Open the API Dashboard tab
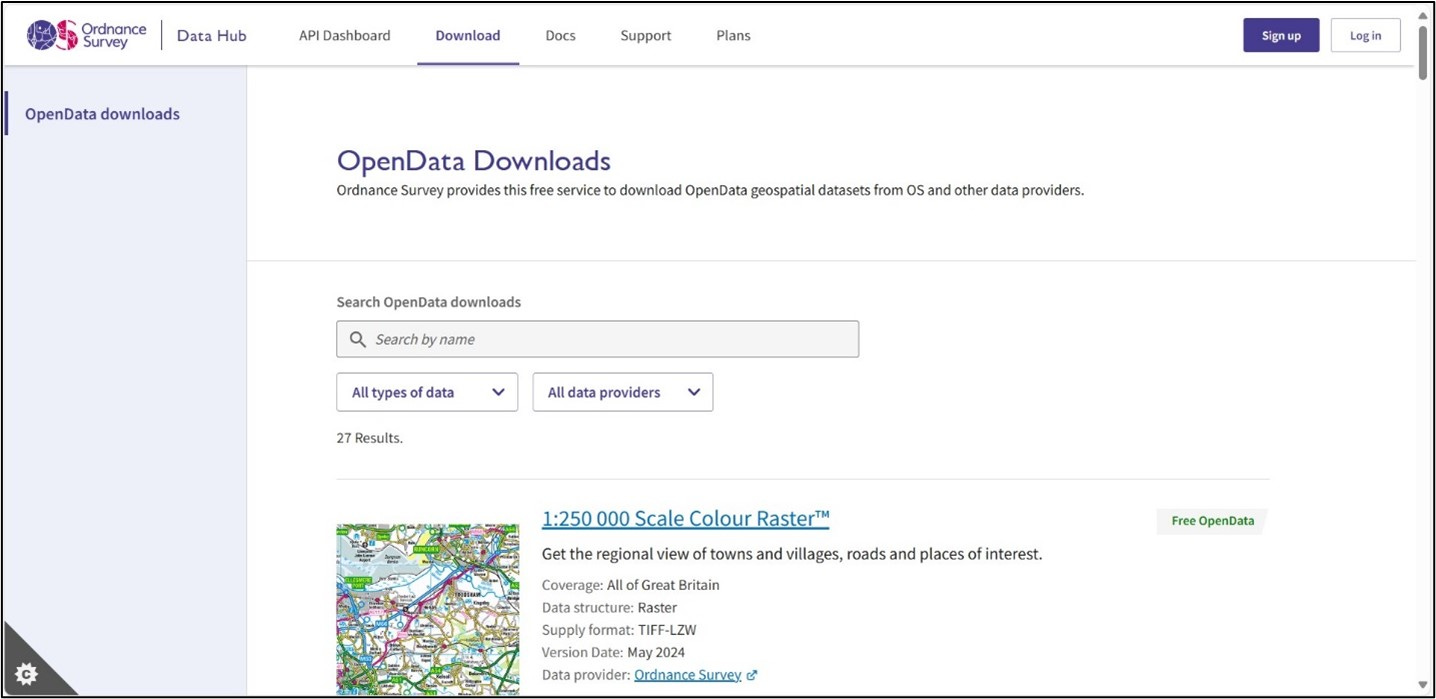Viewport: 1436px width, 699px height. [x=344, y=35]
